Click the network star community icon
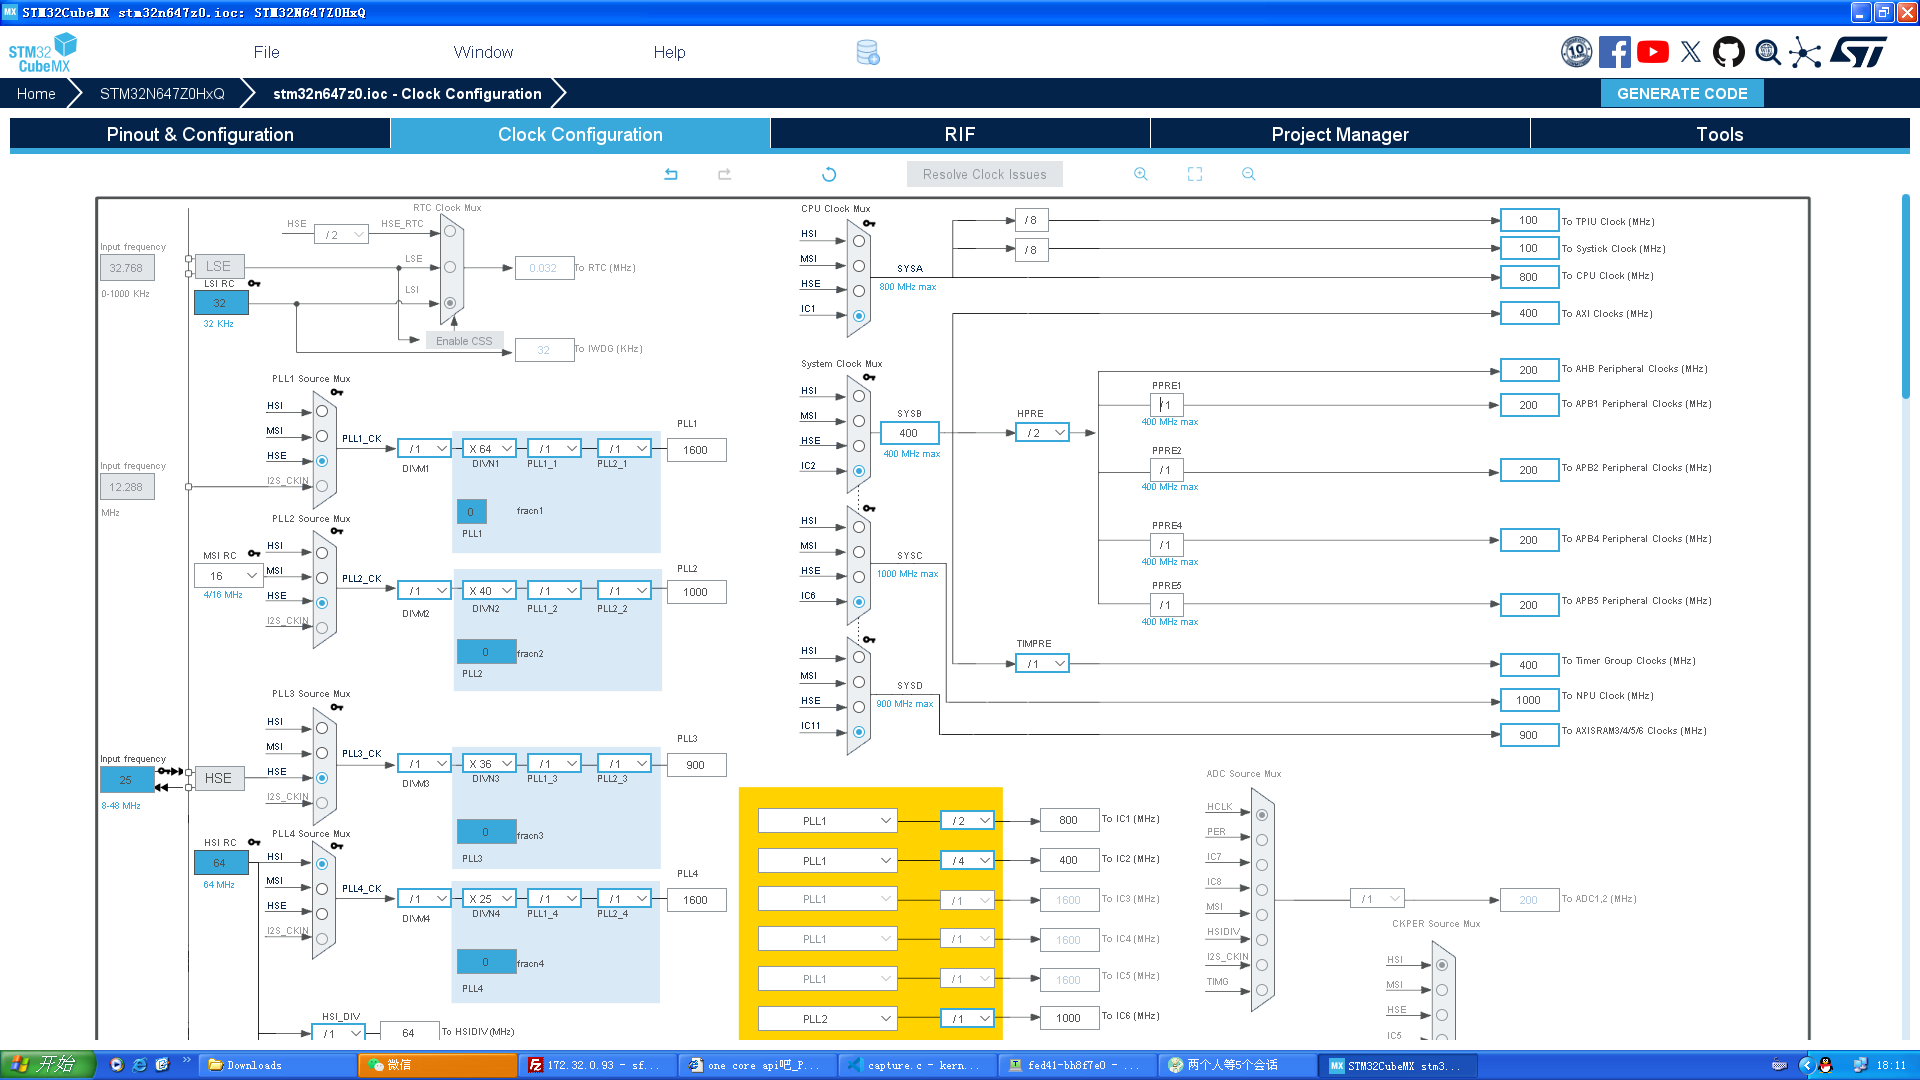Viewport: 1920px width, 1080px height. [x=1805, y=52]
